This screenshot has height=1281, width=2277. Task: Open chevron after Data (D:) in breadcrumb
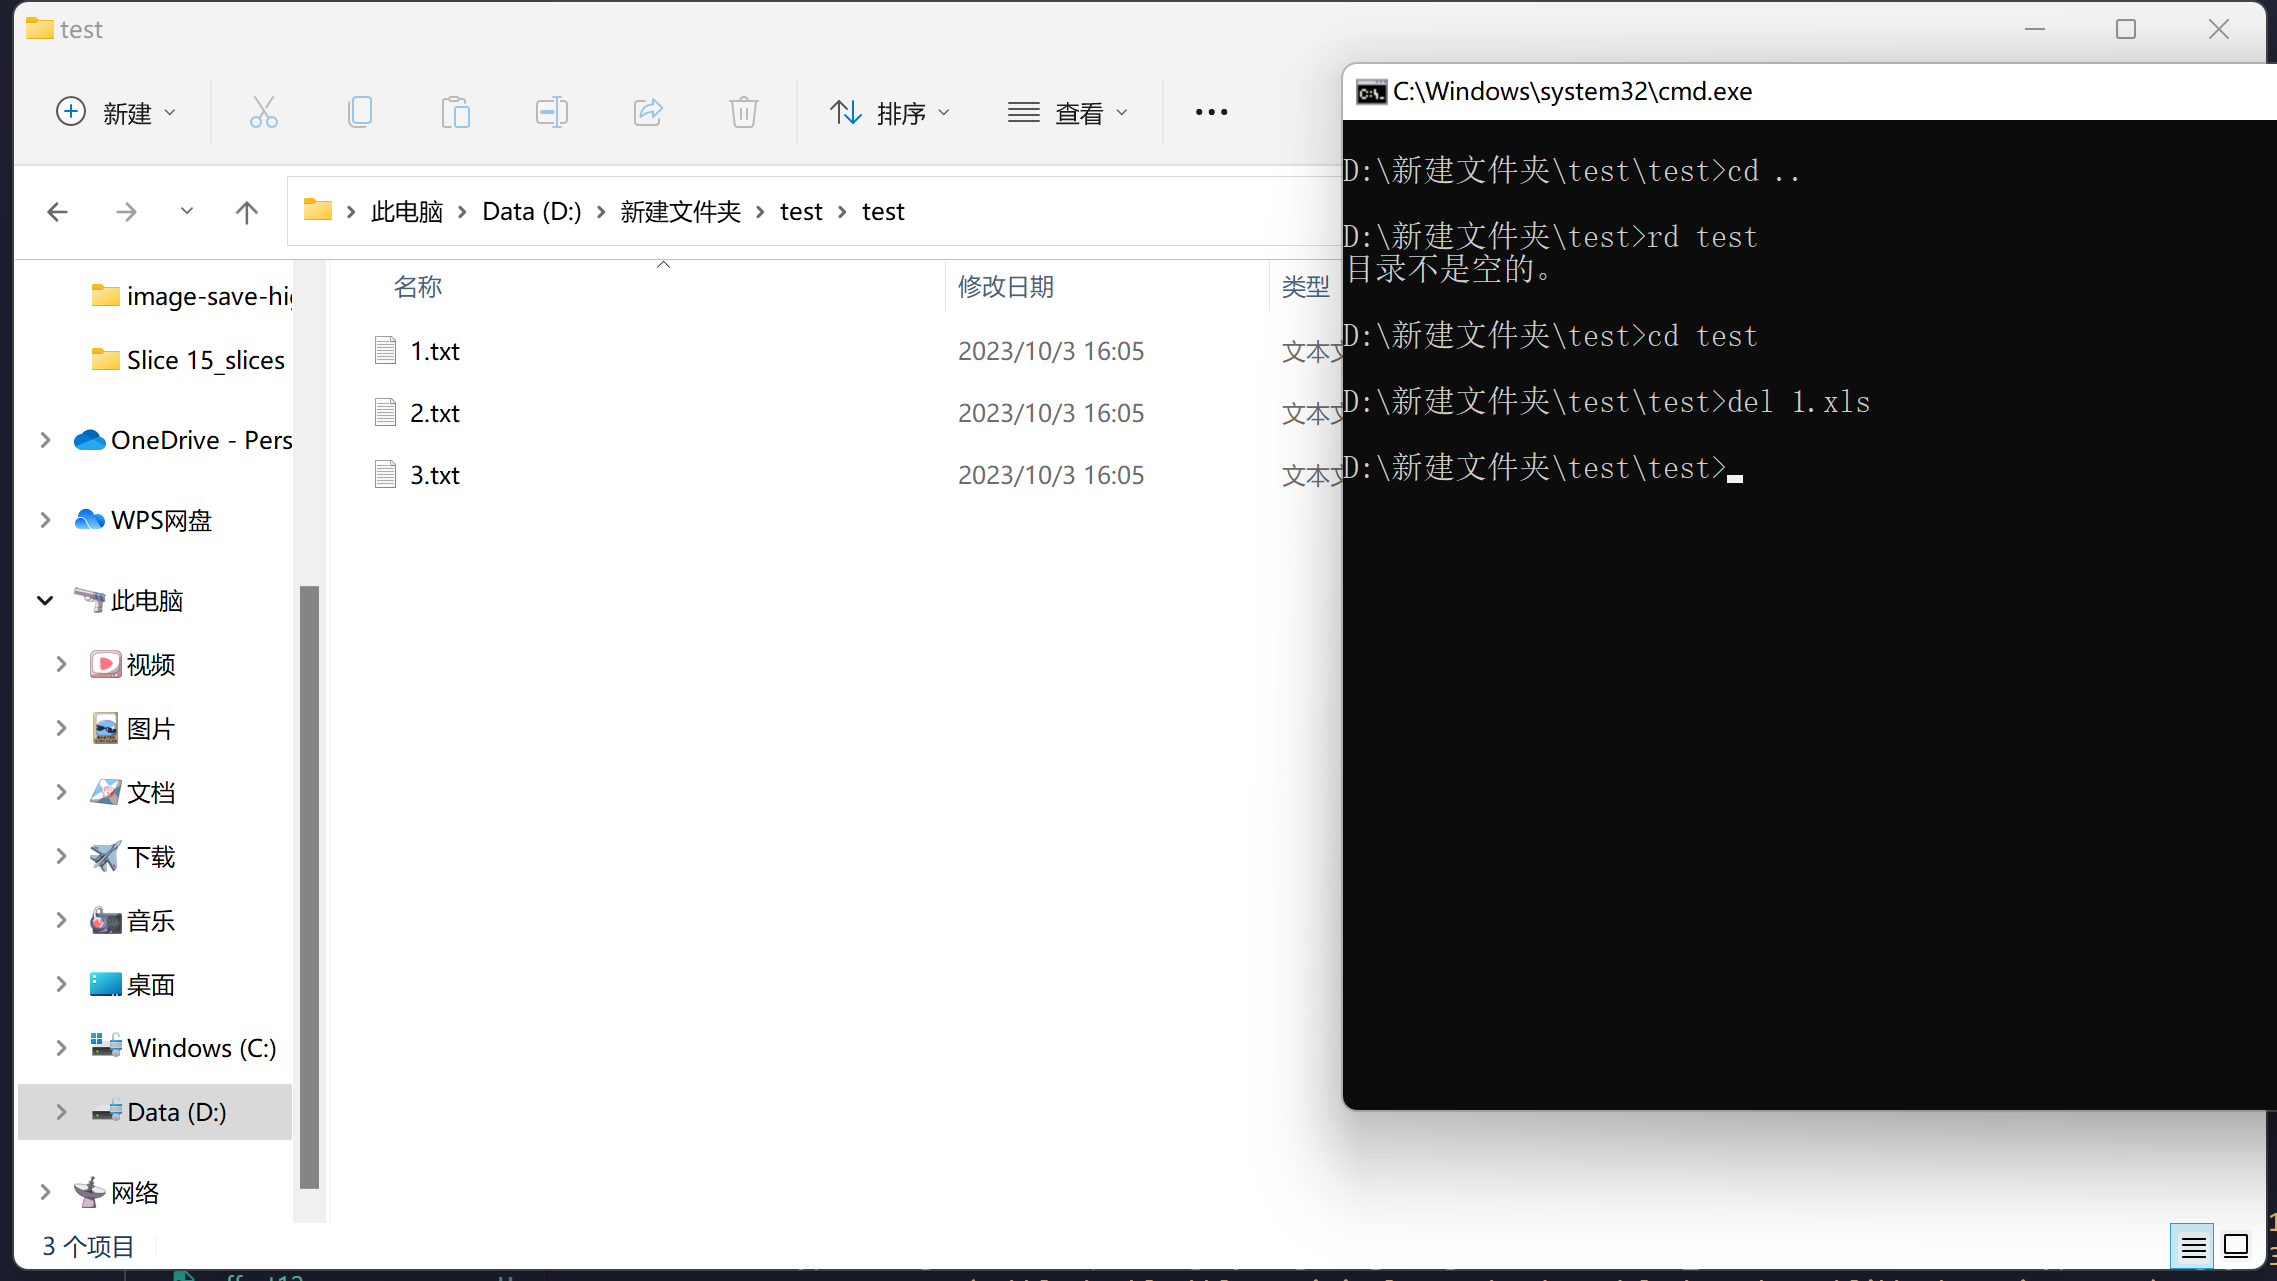(601, 212)
